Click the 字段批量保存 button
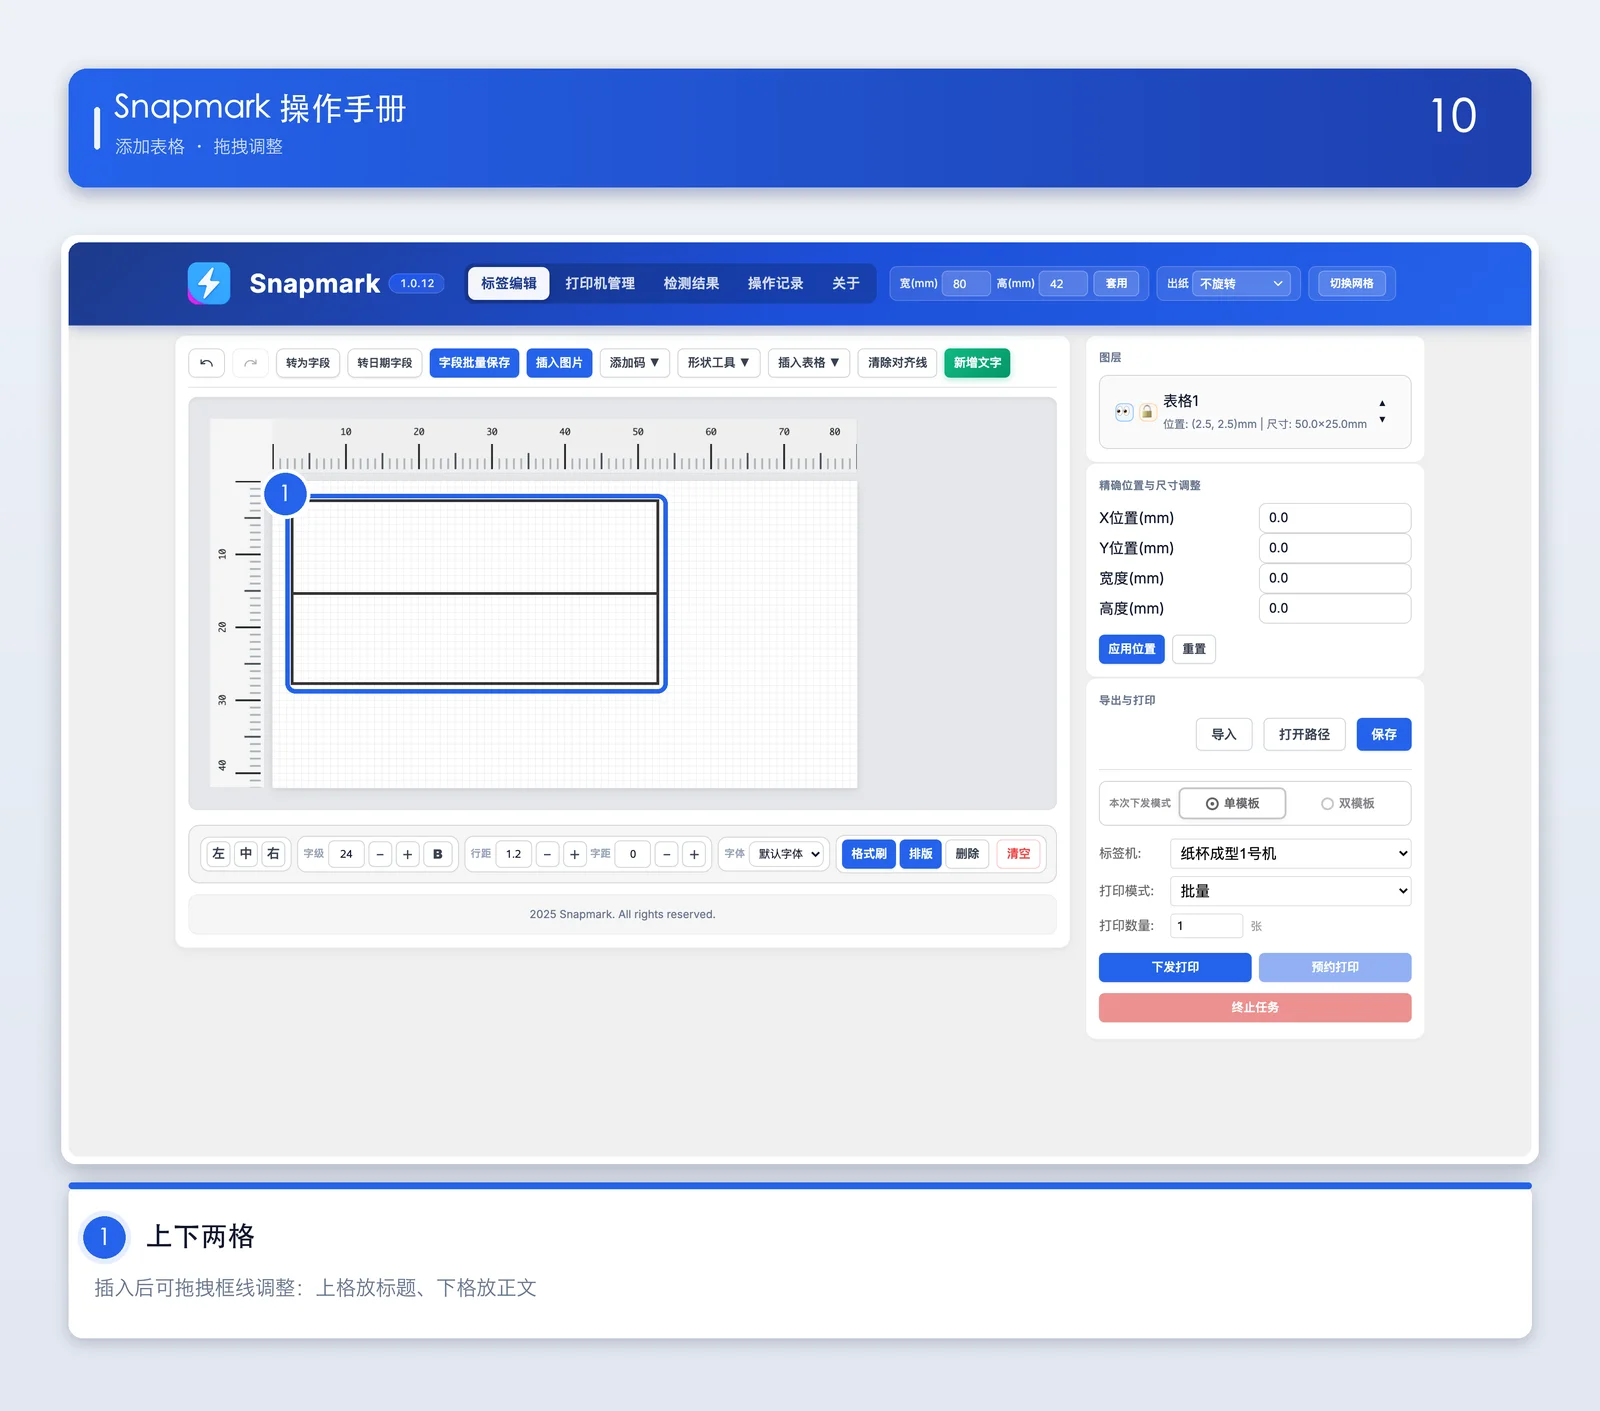 pos(474,363)
